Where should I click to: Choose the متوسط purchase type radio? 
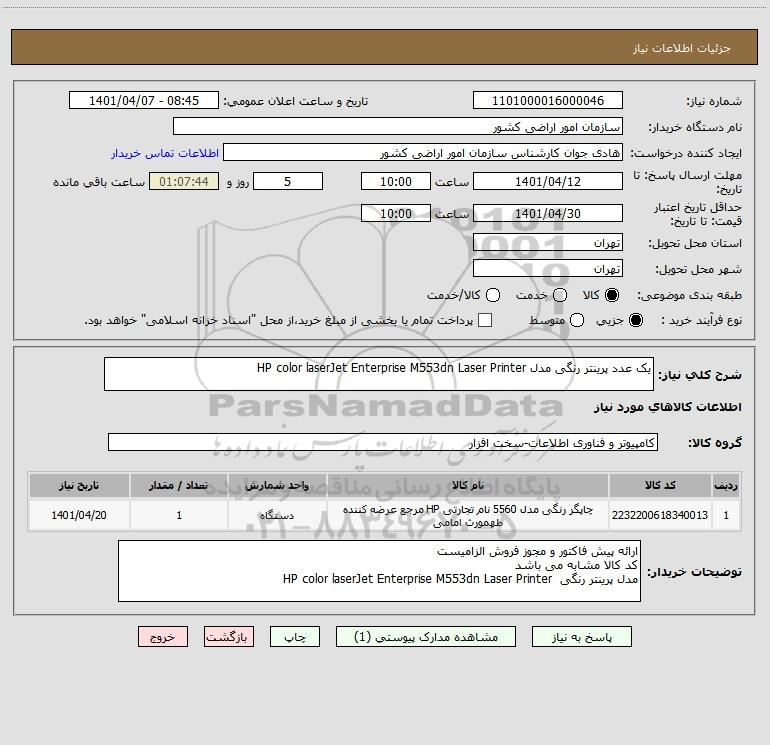click(x=577, y=320)
